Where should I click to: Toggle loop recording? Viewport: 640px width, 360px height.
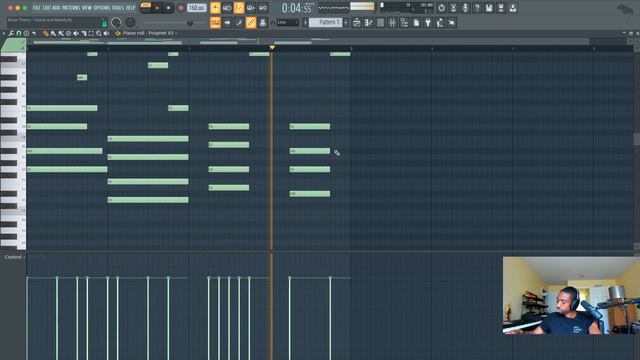click(x=262, y=8)
